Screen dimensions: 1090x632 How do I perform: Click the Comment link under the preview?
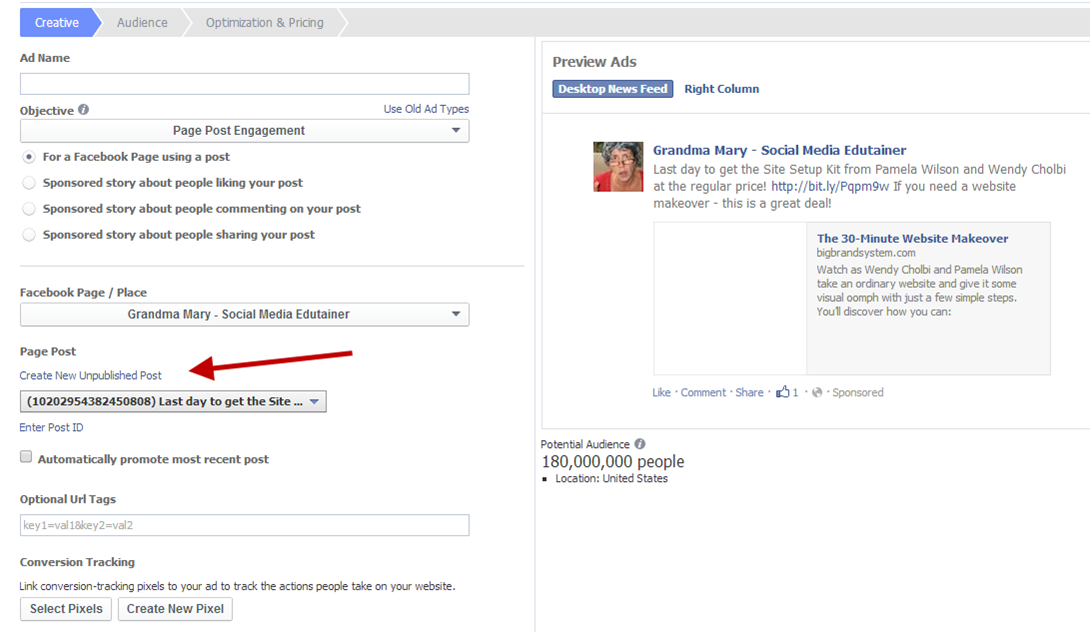pos(703,392)
